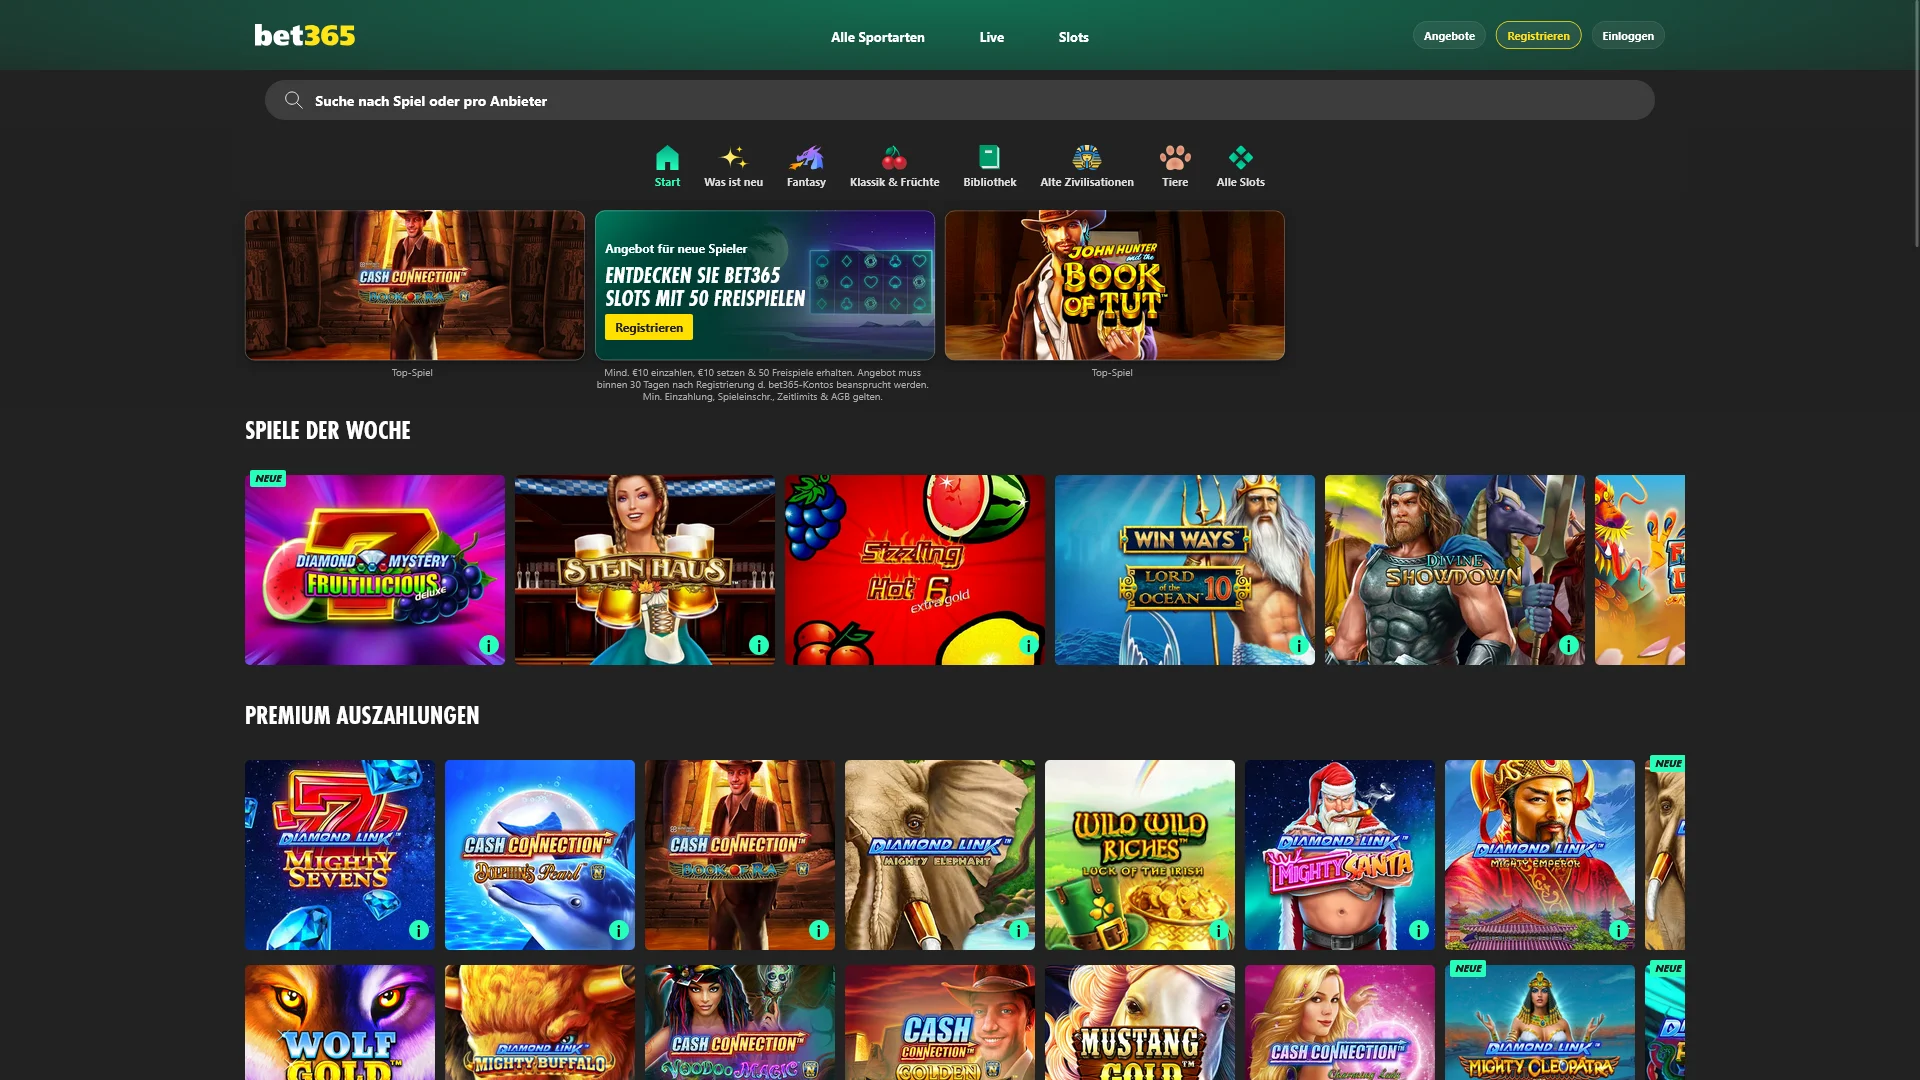Screen dimensions: 1920x1080
Task: Select the Bibliothek book icon
Action: click(989, 158)
